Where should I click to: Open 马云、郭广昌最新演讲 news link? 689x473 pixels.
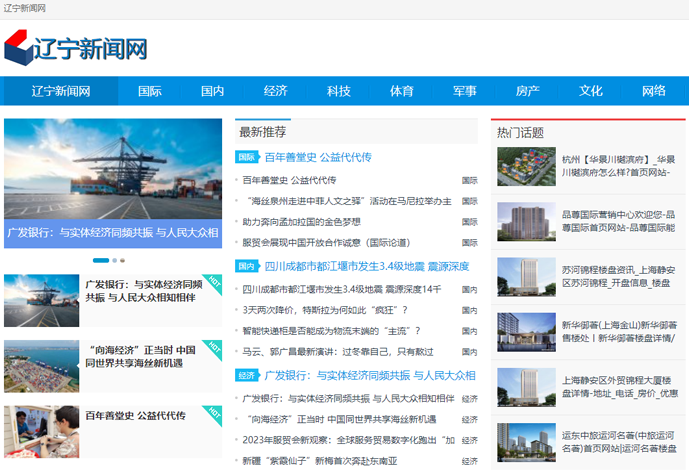[x=338, y=352]
